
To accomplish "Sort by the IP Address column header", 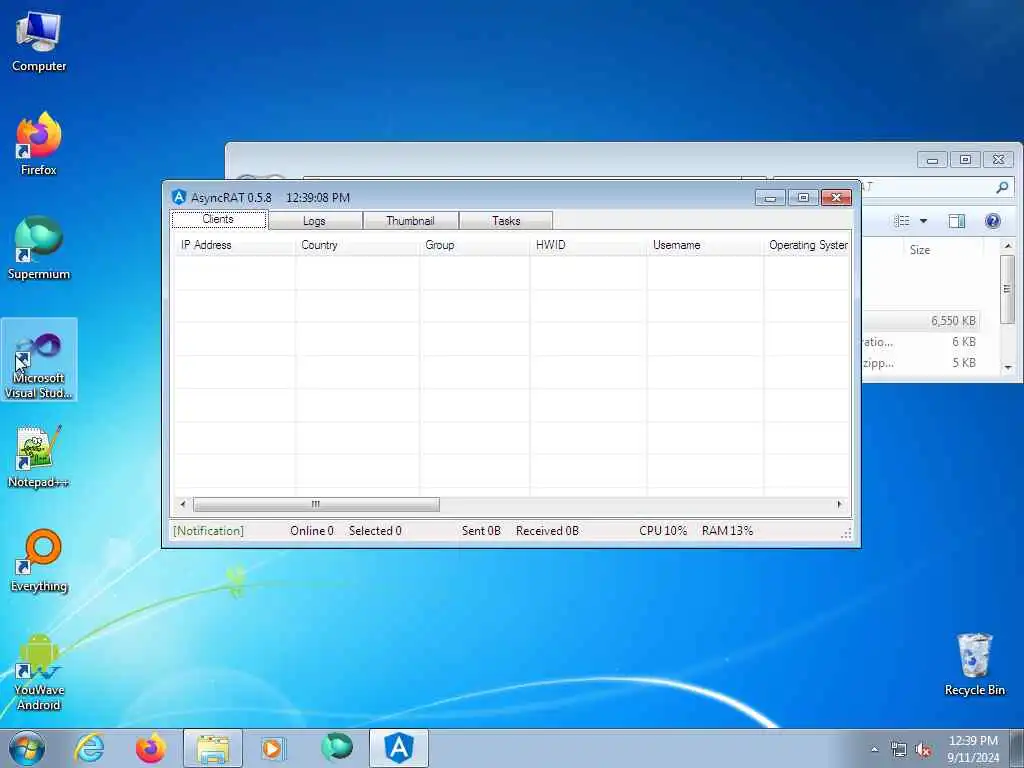I will (234, 245).
